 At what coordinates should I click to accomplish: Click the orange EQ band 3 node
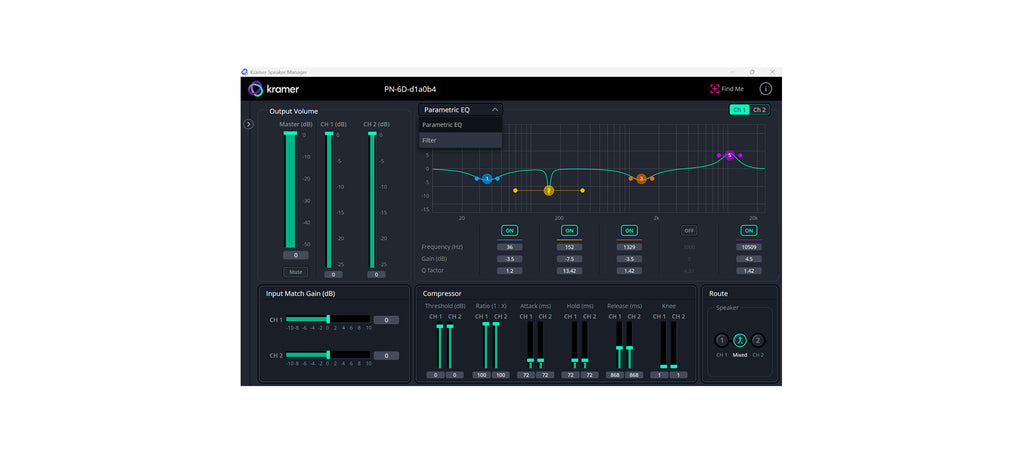pos(641,178)
